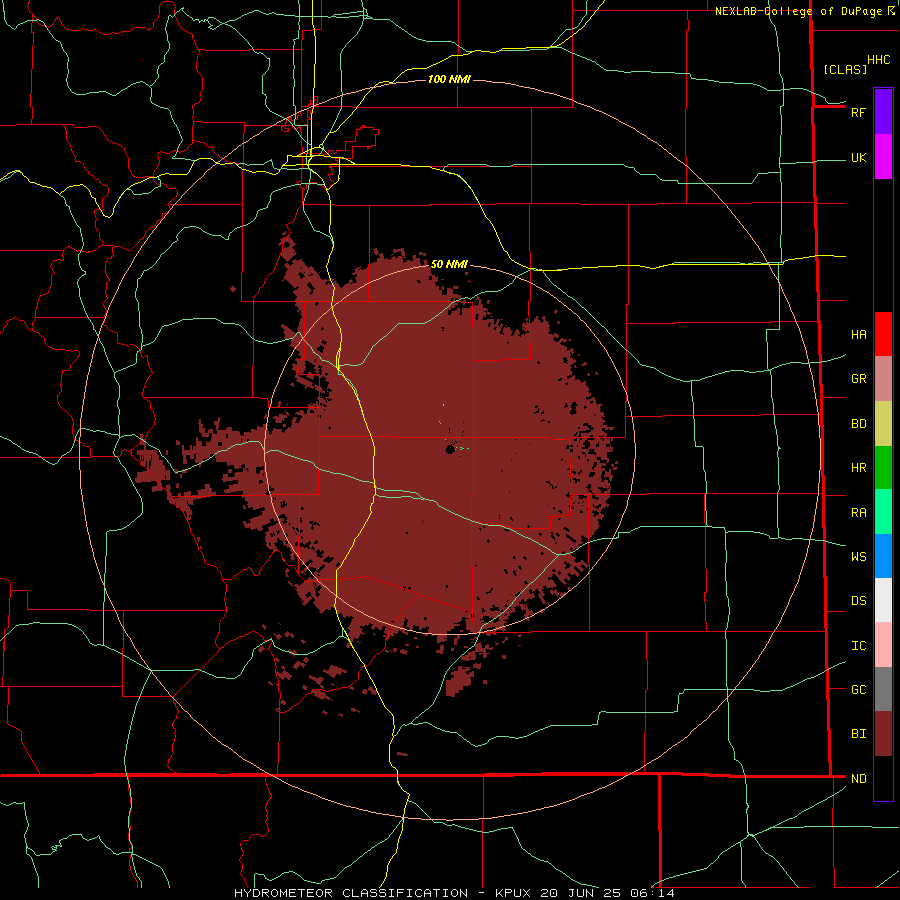Viewport: 900px width, 900px height.
Task: Click the GC legend label
Action: (858, 689)
